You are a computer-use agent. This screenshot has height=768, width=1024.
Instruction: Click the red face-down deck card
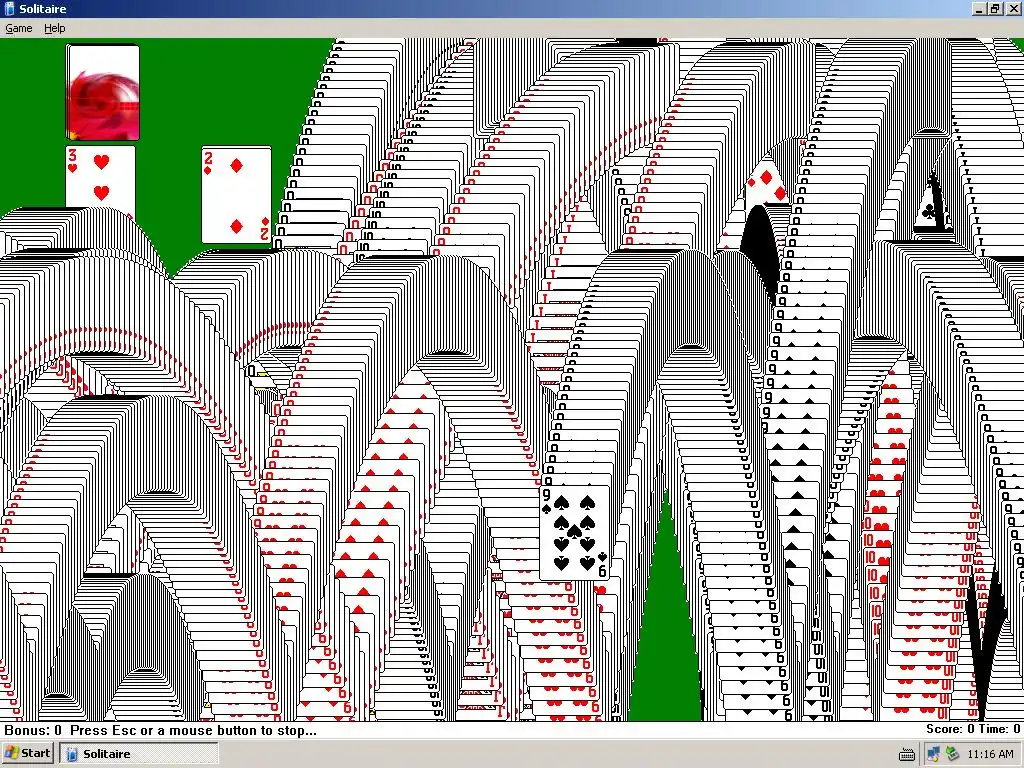(103, 92)
